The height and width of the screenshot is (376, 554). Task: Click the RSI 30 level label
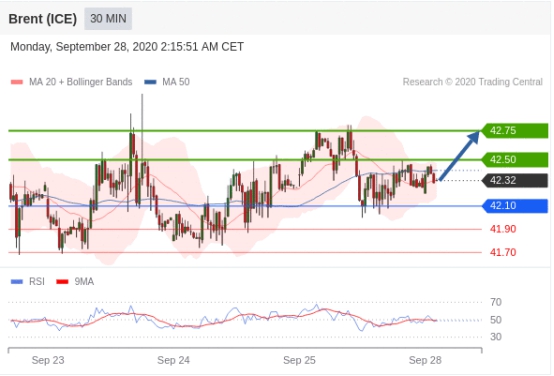496,337
